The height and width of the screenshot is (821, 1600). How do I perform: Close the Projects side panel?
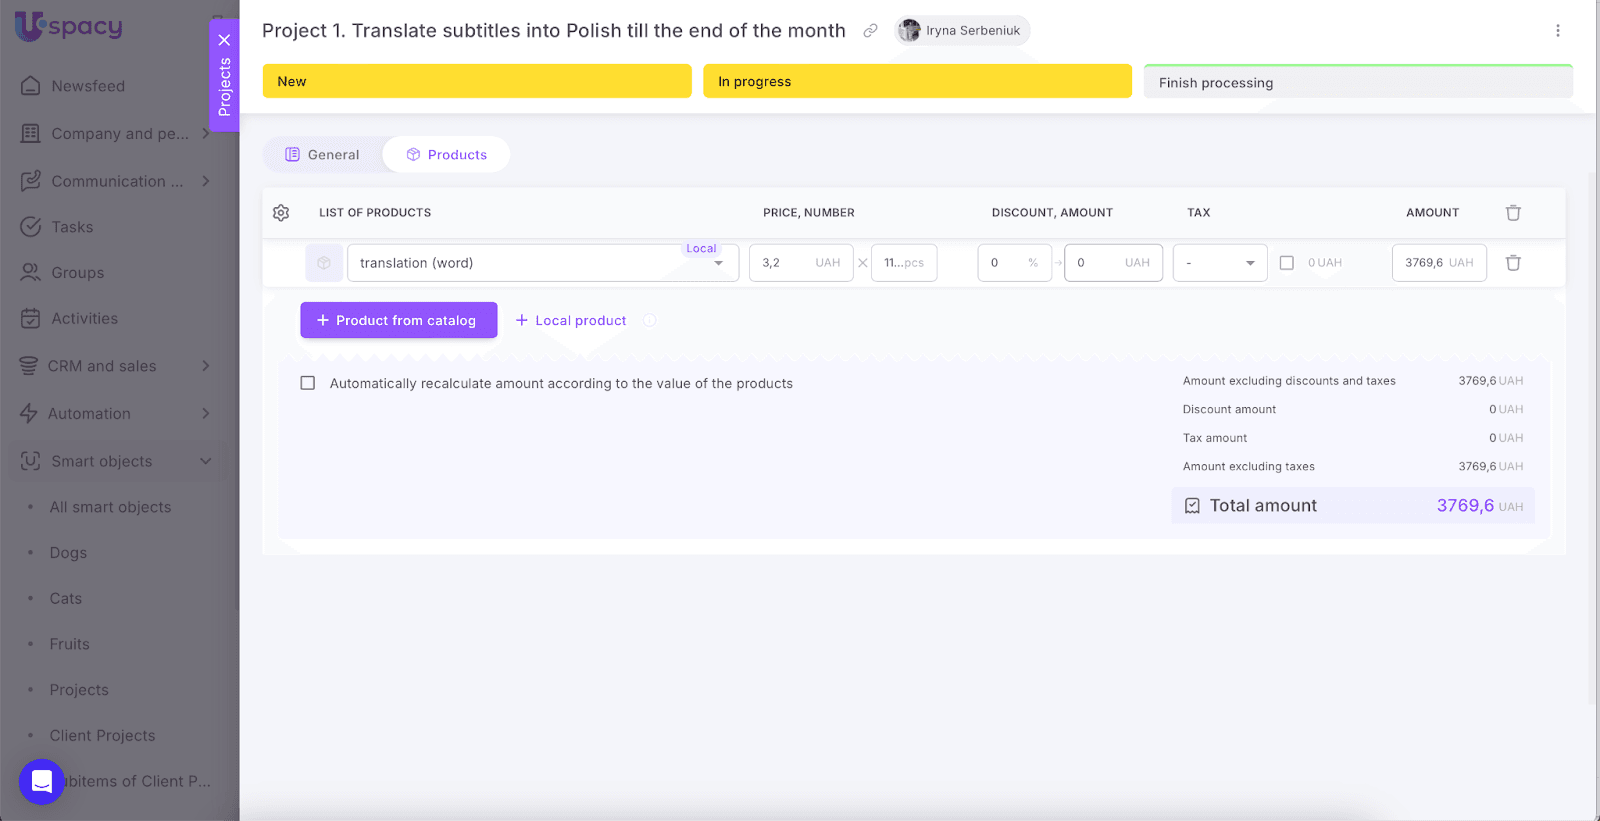(224, 40)
